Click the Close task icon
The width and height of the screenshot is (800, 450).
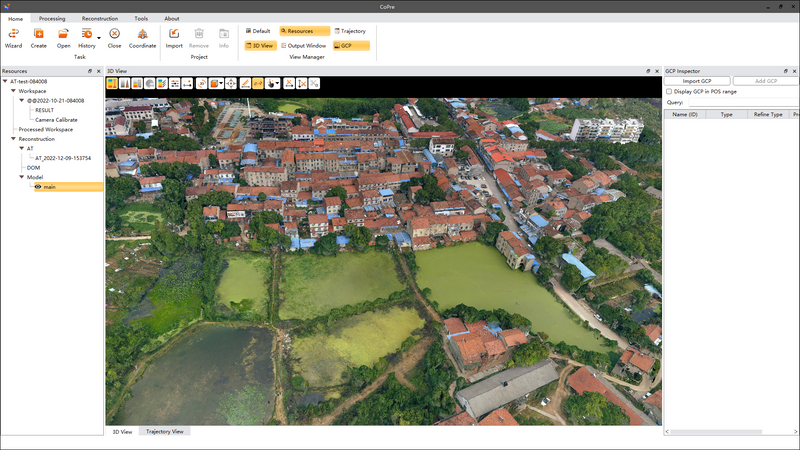tap(114, 37)
